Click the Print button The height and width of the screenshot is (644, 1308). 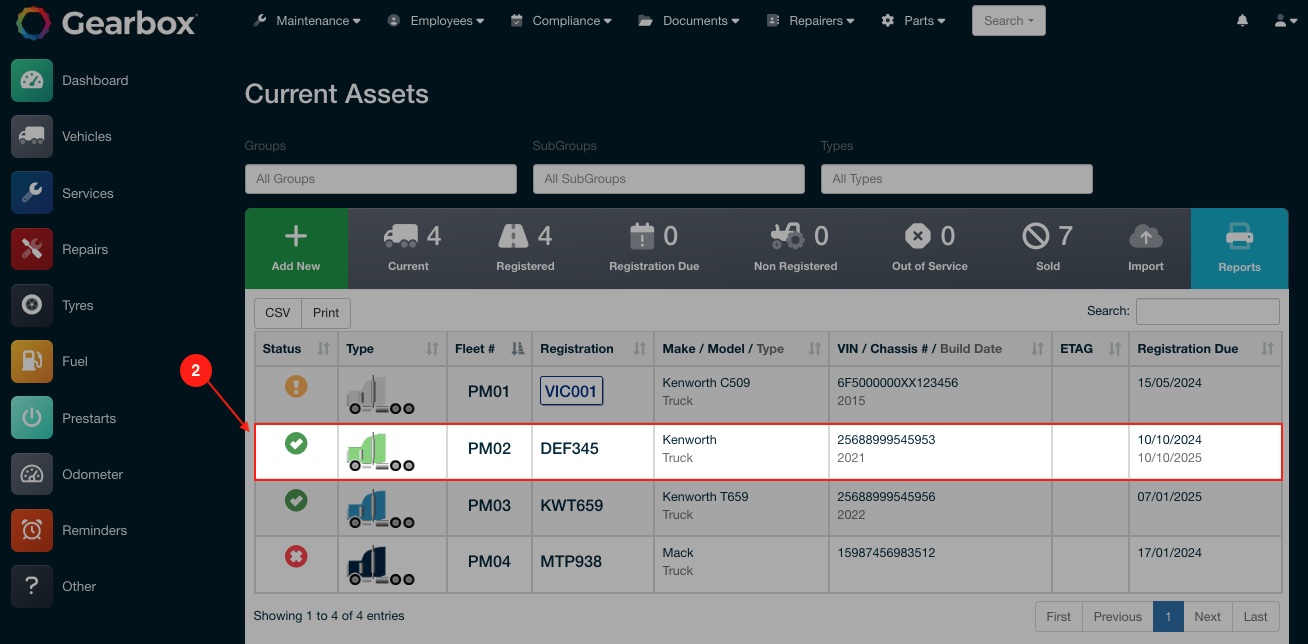click(326, 312)
